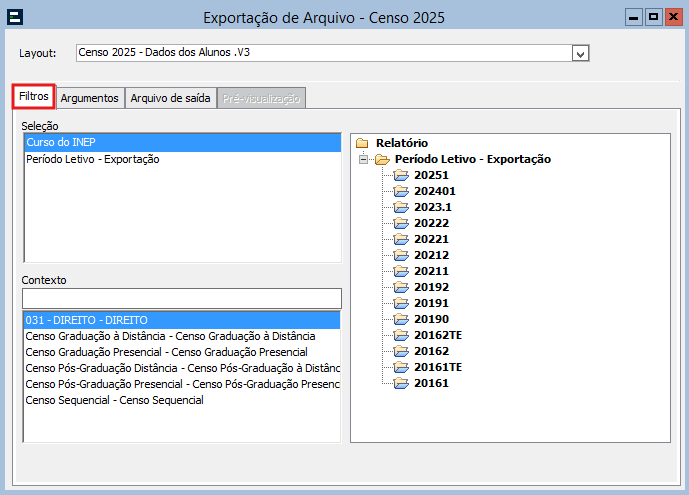Select tree item 20190
Screen dimensions: 689x495
point(432,319)
